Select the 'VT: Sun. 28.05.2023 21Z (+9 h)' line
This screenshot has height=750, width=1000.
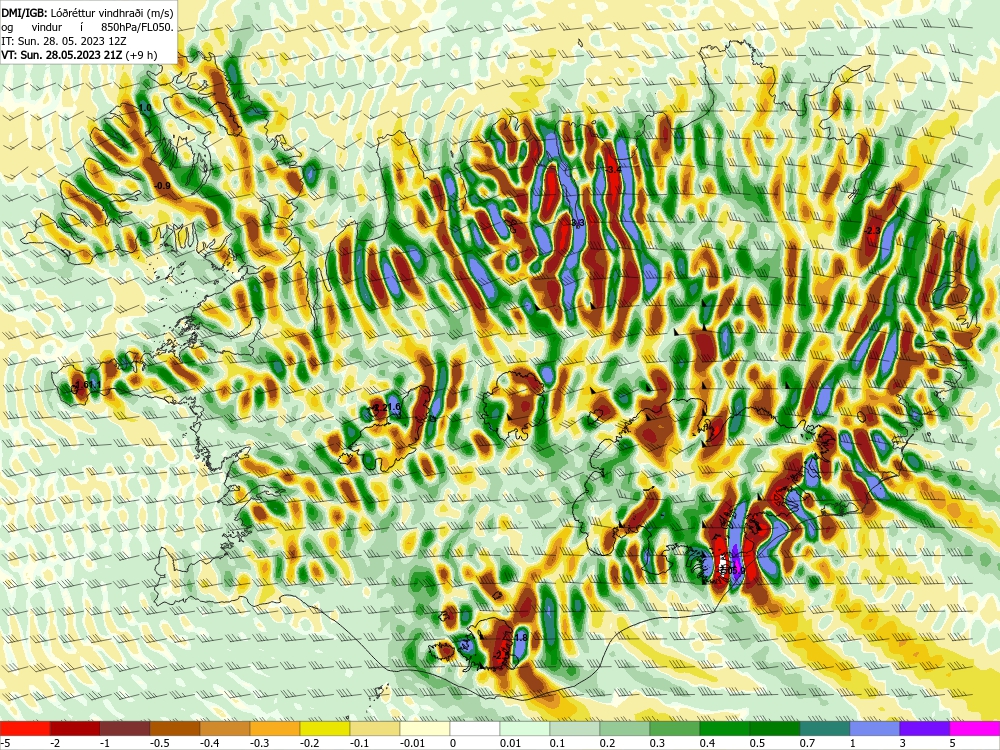pyautogui.click(x=79, y=55)
